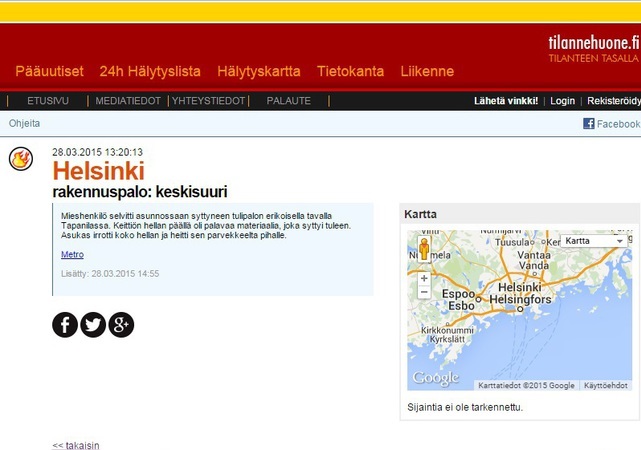Go back via the takaisin link
641x450 pixels.
[76, 445]
